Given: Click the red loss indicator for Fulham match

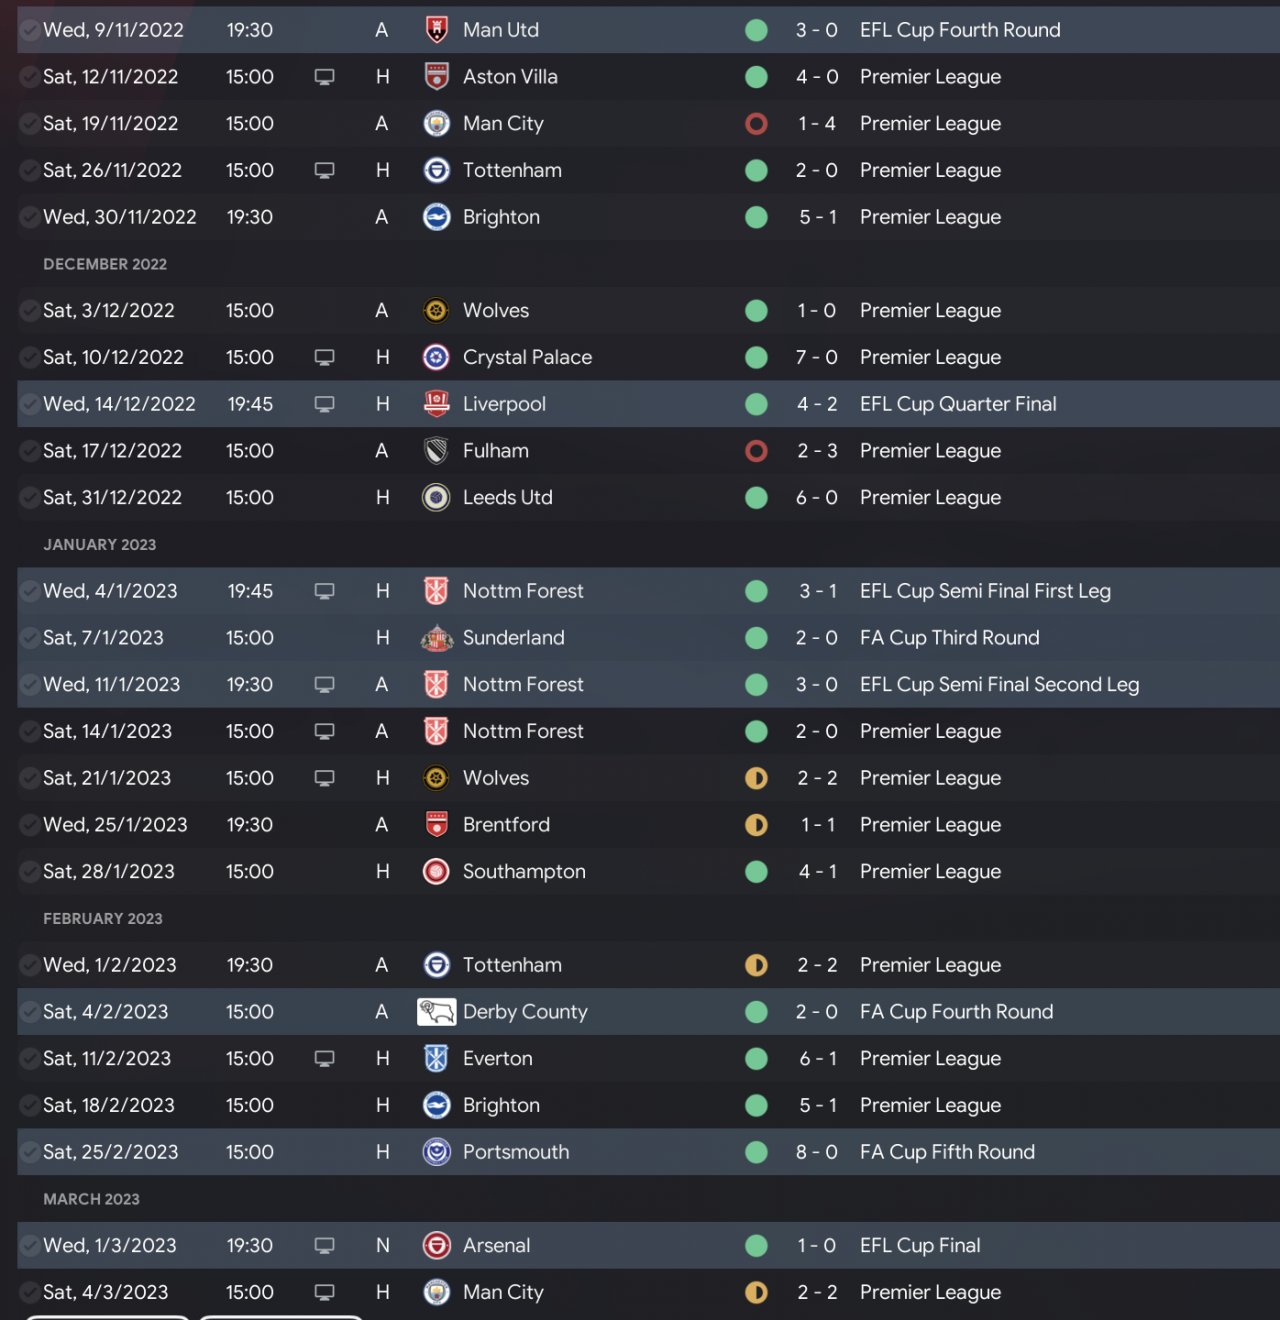Looking at the screenshot, I should [x=757, y=451].
